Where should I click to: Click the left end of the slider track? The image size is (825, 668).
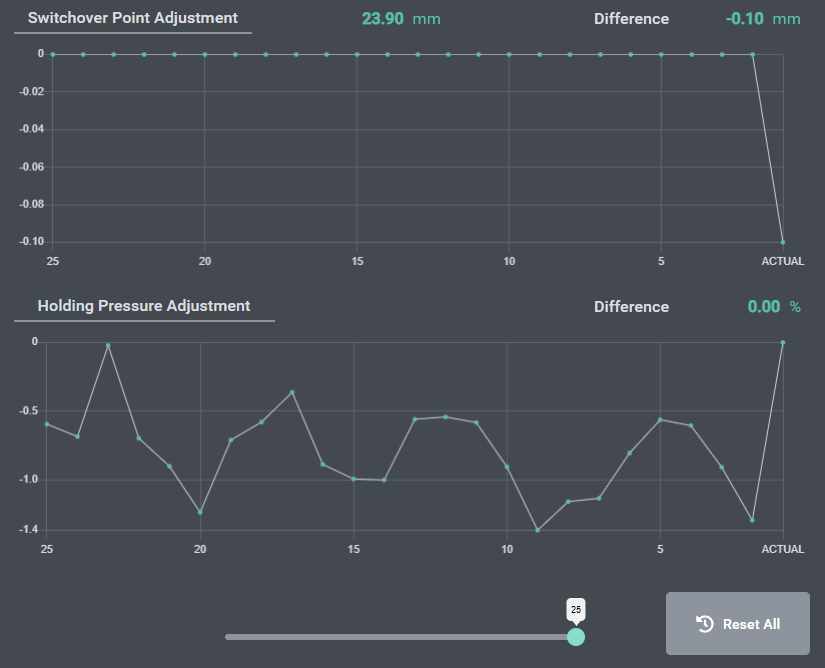click(228, 637)
